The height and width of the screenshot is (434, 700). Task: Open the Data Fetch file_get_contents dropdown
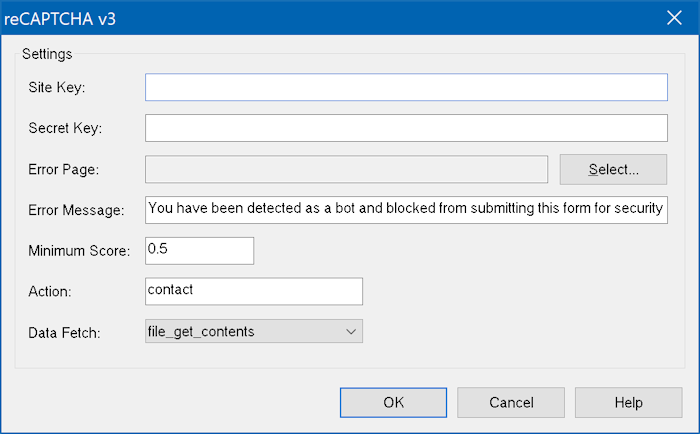[x=243, y=331]
